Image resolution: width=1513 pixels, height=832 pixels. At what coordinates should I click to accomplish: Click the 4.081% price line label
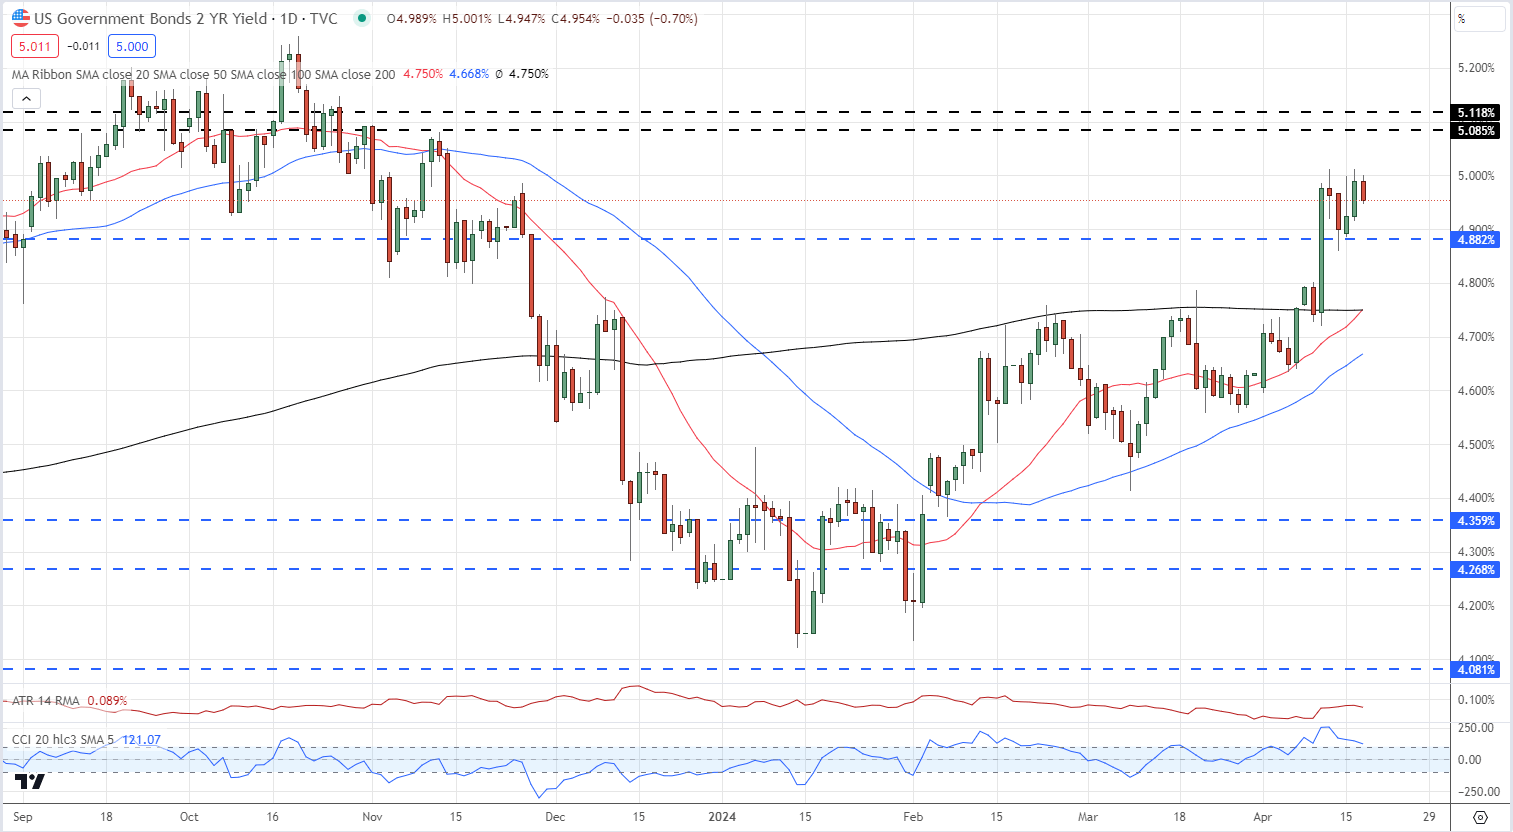1477,670
